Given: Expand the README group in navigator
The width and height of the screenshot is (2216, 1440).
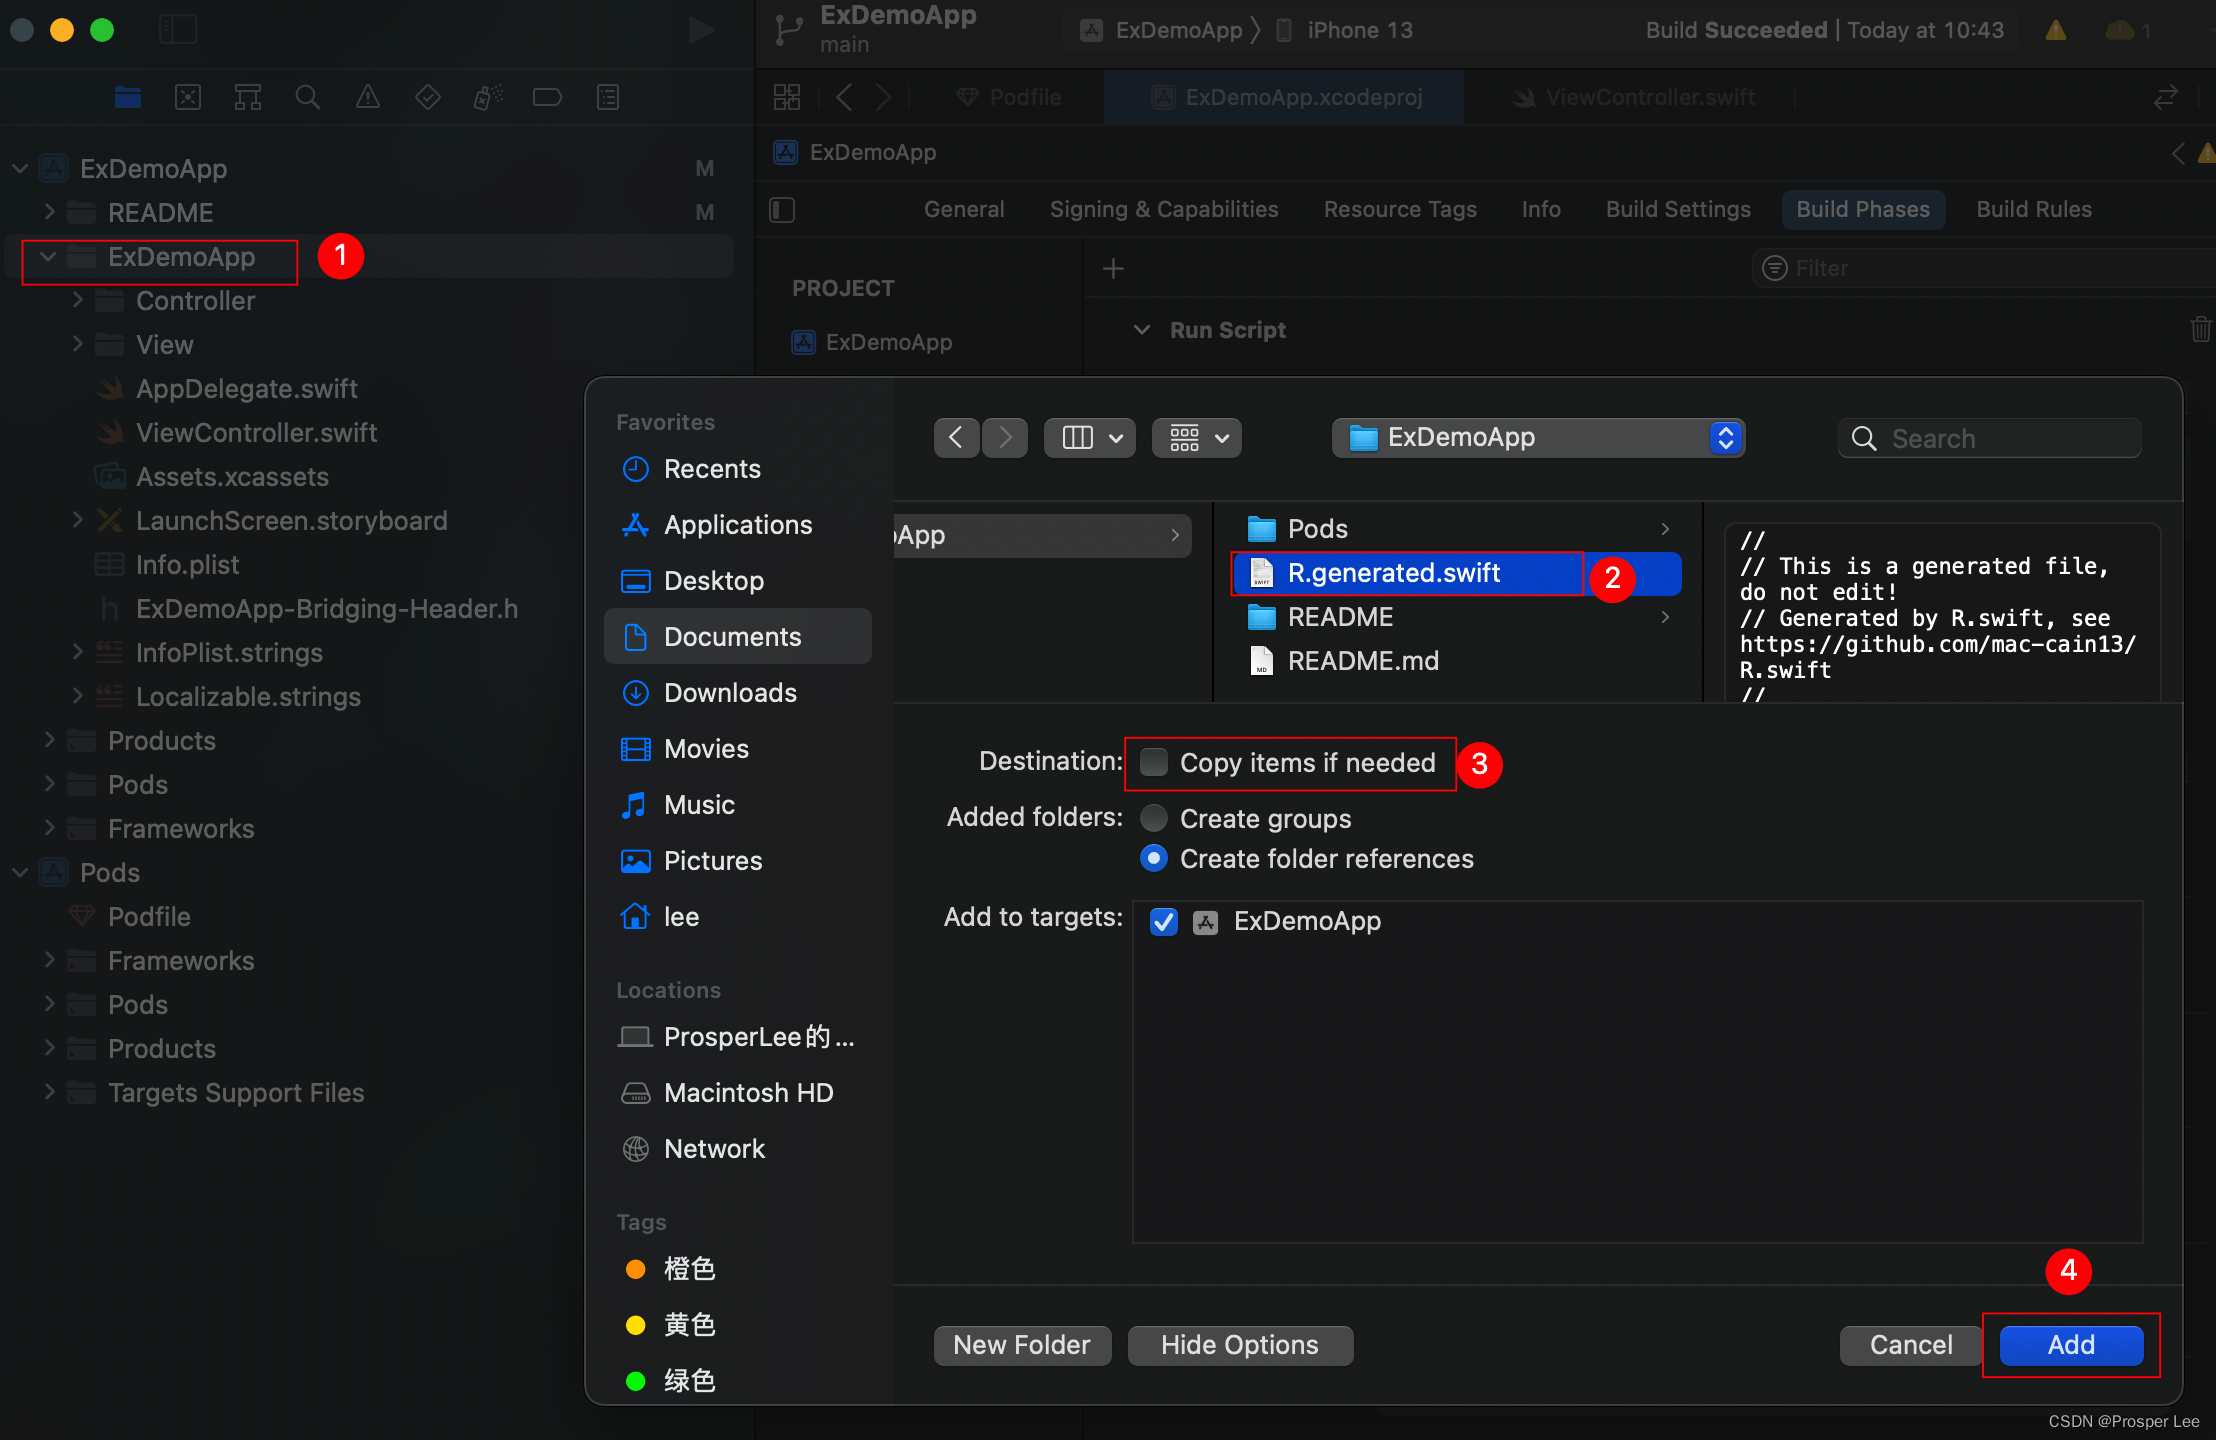Looking at the screenshot, I should pyautogui.click(x=47, y=212).
